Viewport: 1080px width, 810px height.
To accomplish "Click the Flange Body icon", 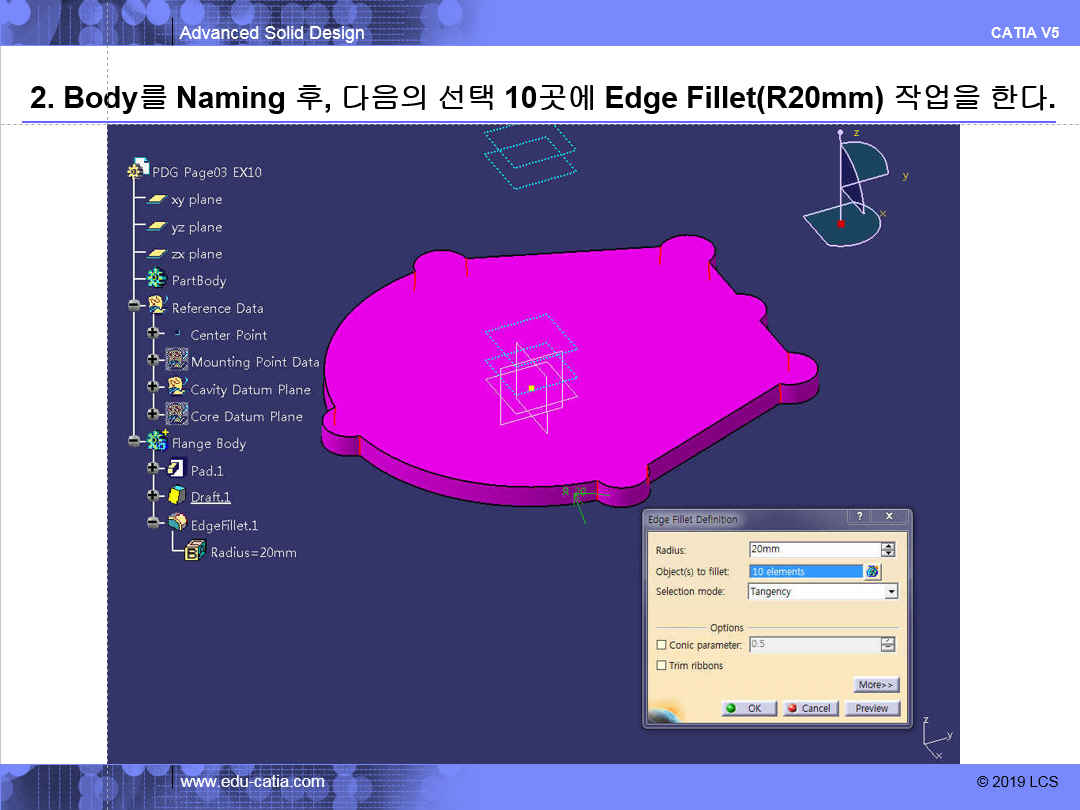I will [157, 442].
